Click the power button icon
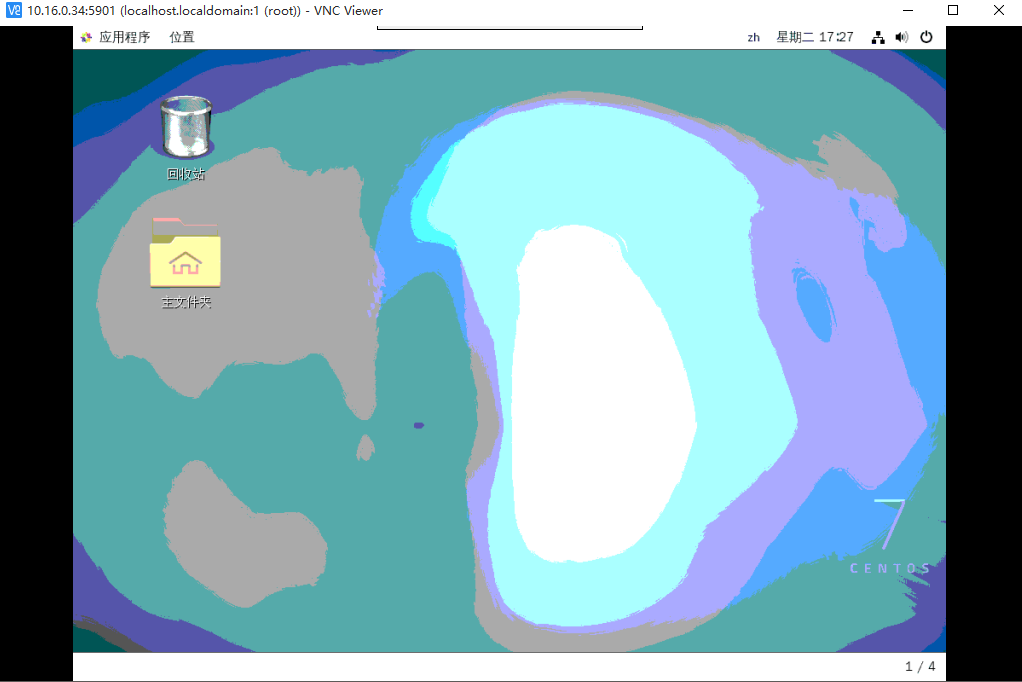The width and height of the screenshot is (1022, 682). [926, 37]
